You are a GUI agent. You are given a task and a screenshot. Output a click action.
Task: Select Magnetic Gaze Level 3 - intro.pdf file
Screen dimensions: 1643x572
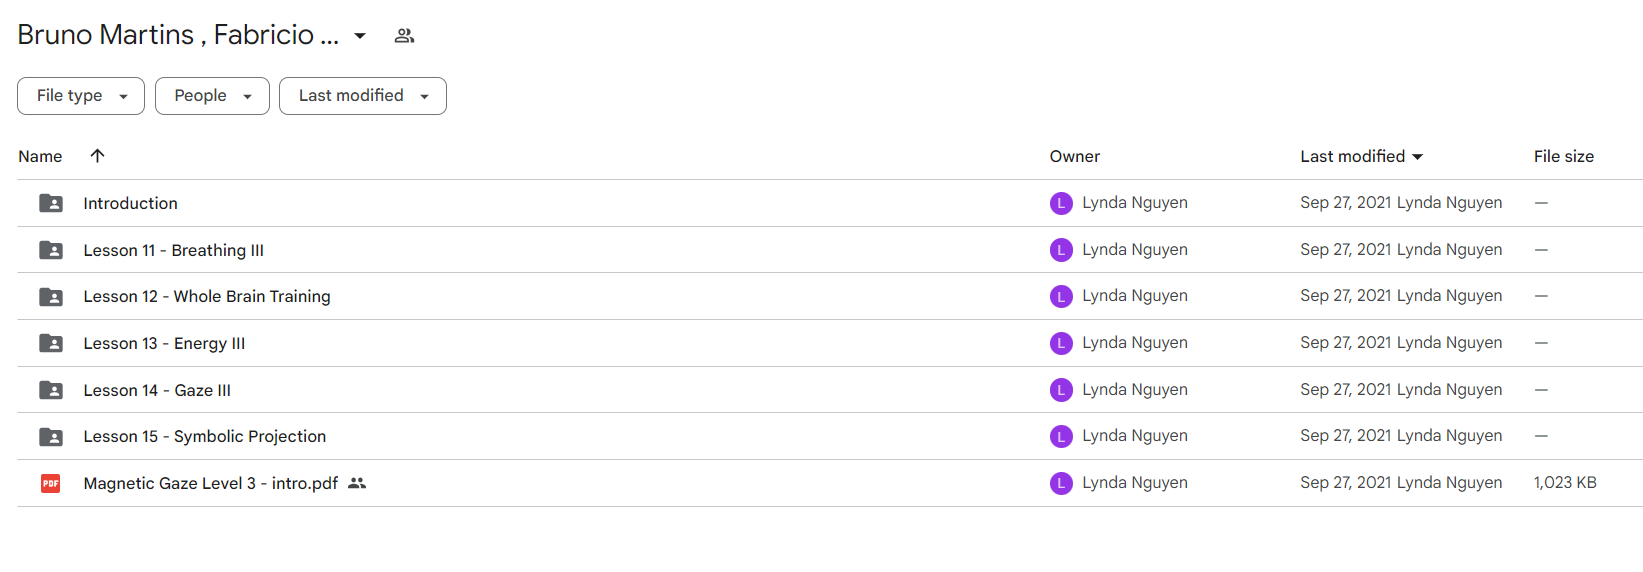[x=829, y=483]
